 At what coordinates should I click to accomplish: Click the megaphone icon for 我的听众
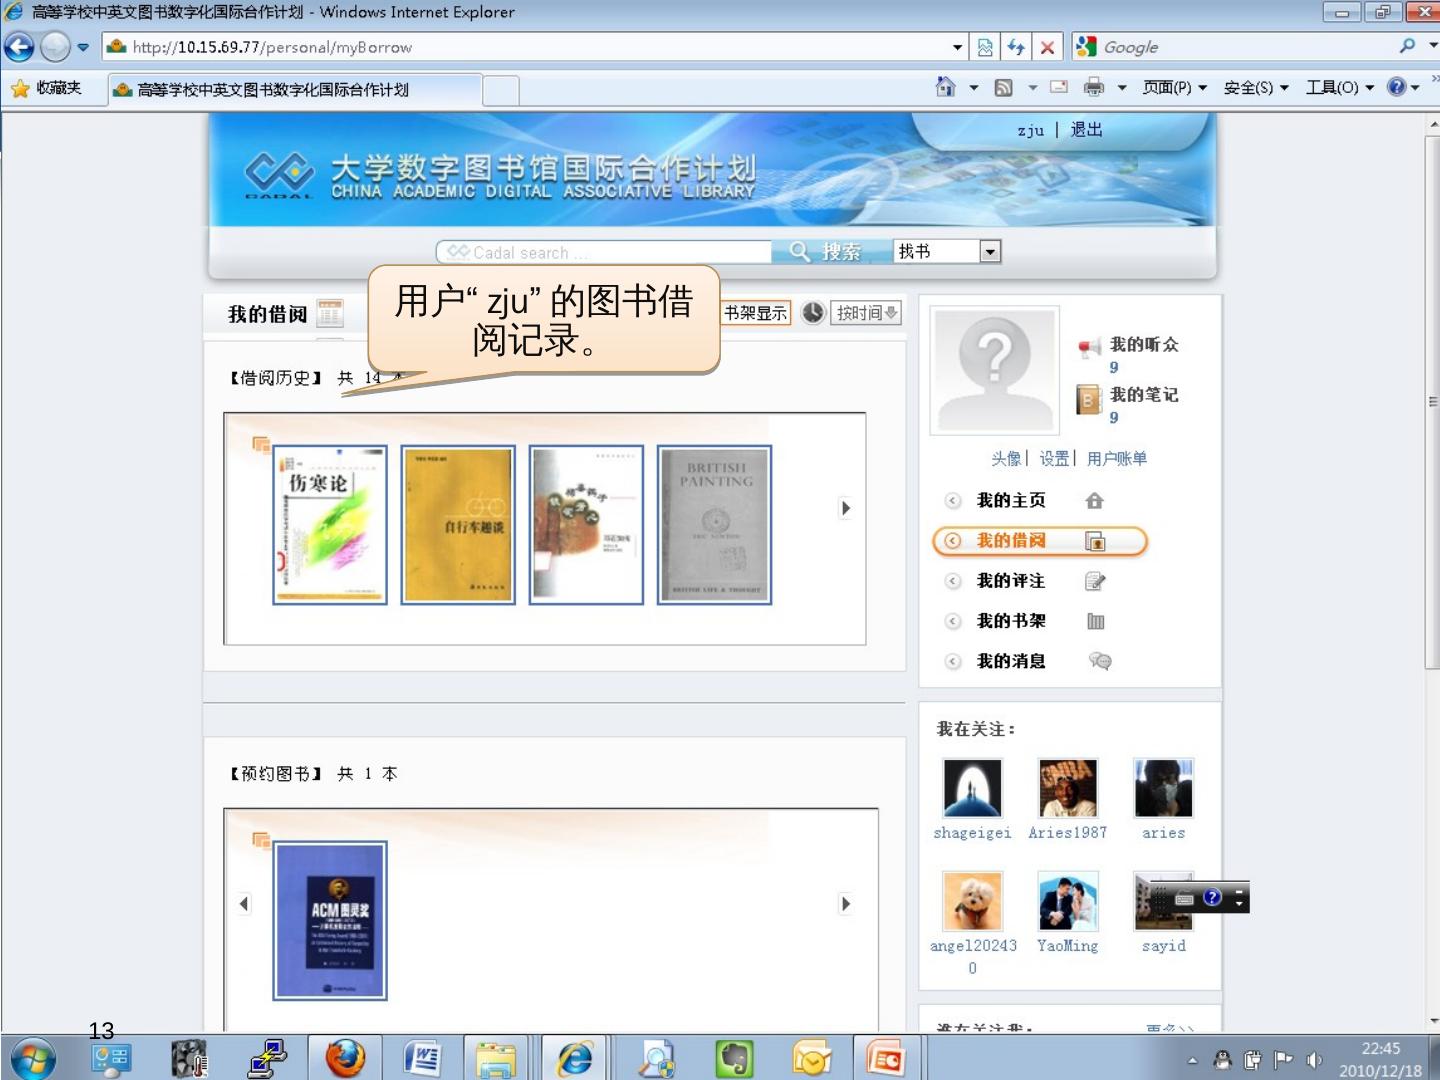click(1089, 348)
